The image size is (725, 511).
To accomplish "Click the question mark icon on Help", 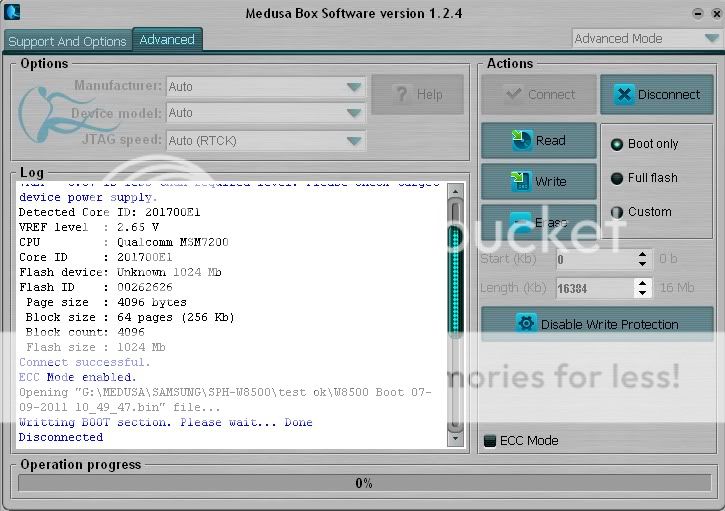I will 402,94.
